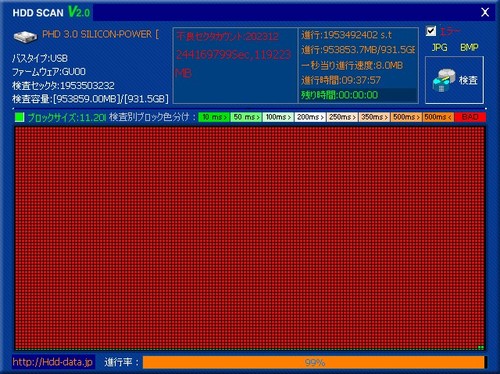The image size is (500, 374).
Task: Click the 進行:1953492402 s.t text
Action: click(x=347, y=35)
